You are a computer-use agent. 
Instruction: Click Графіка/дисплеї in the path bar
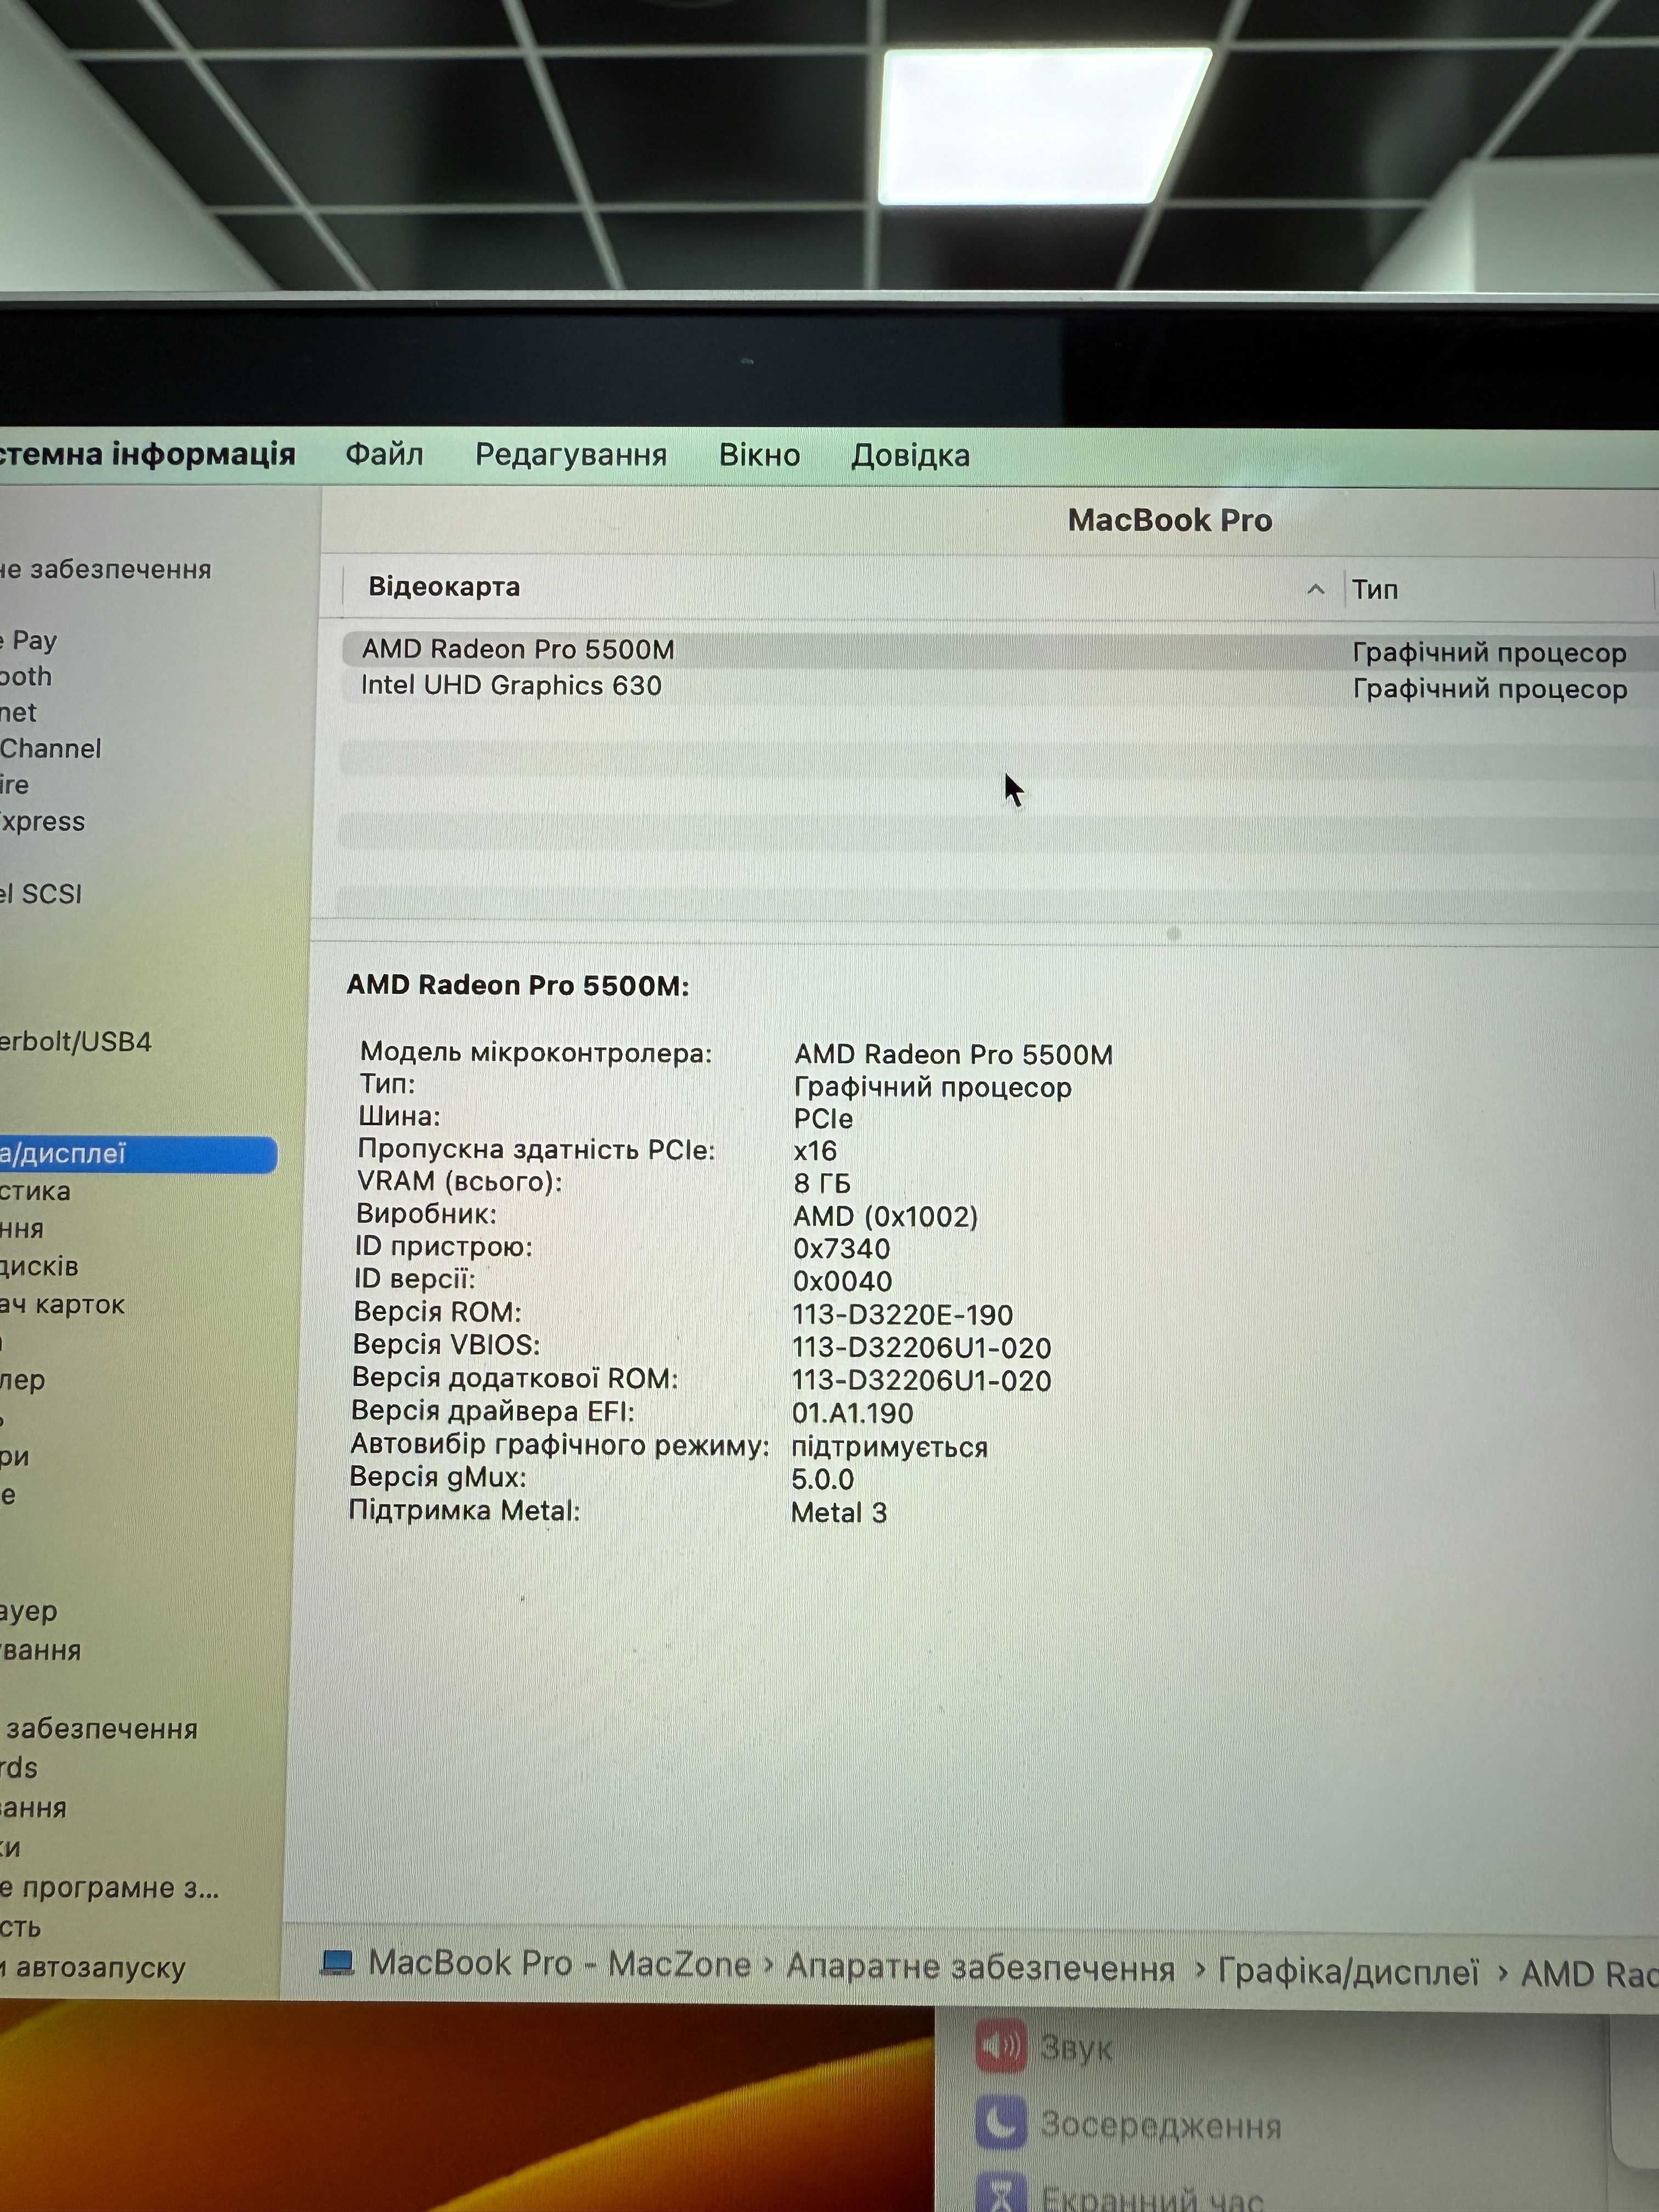tap(1349, 1972)
